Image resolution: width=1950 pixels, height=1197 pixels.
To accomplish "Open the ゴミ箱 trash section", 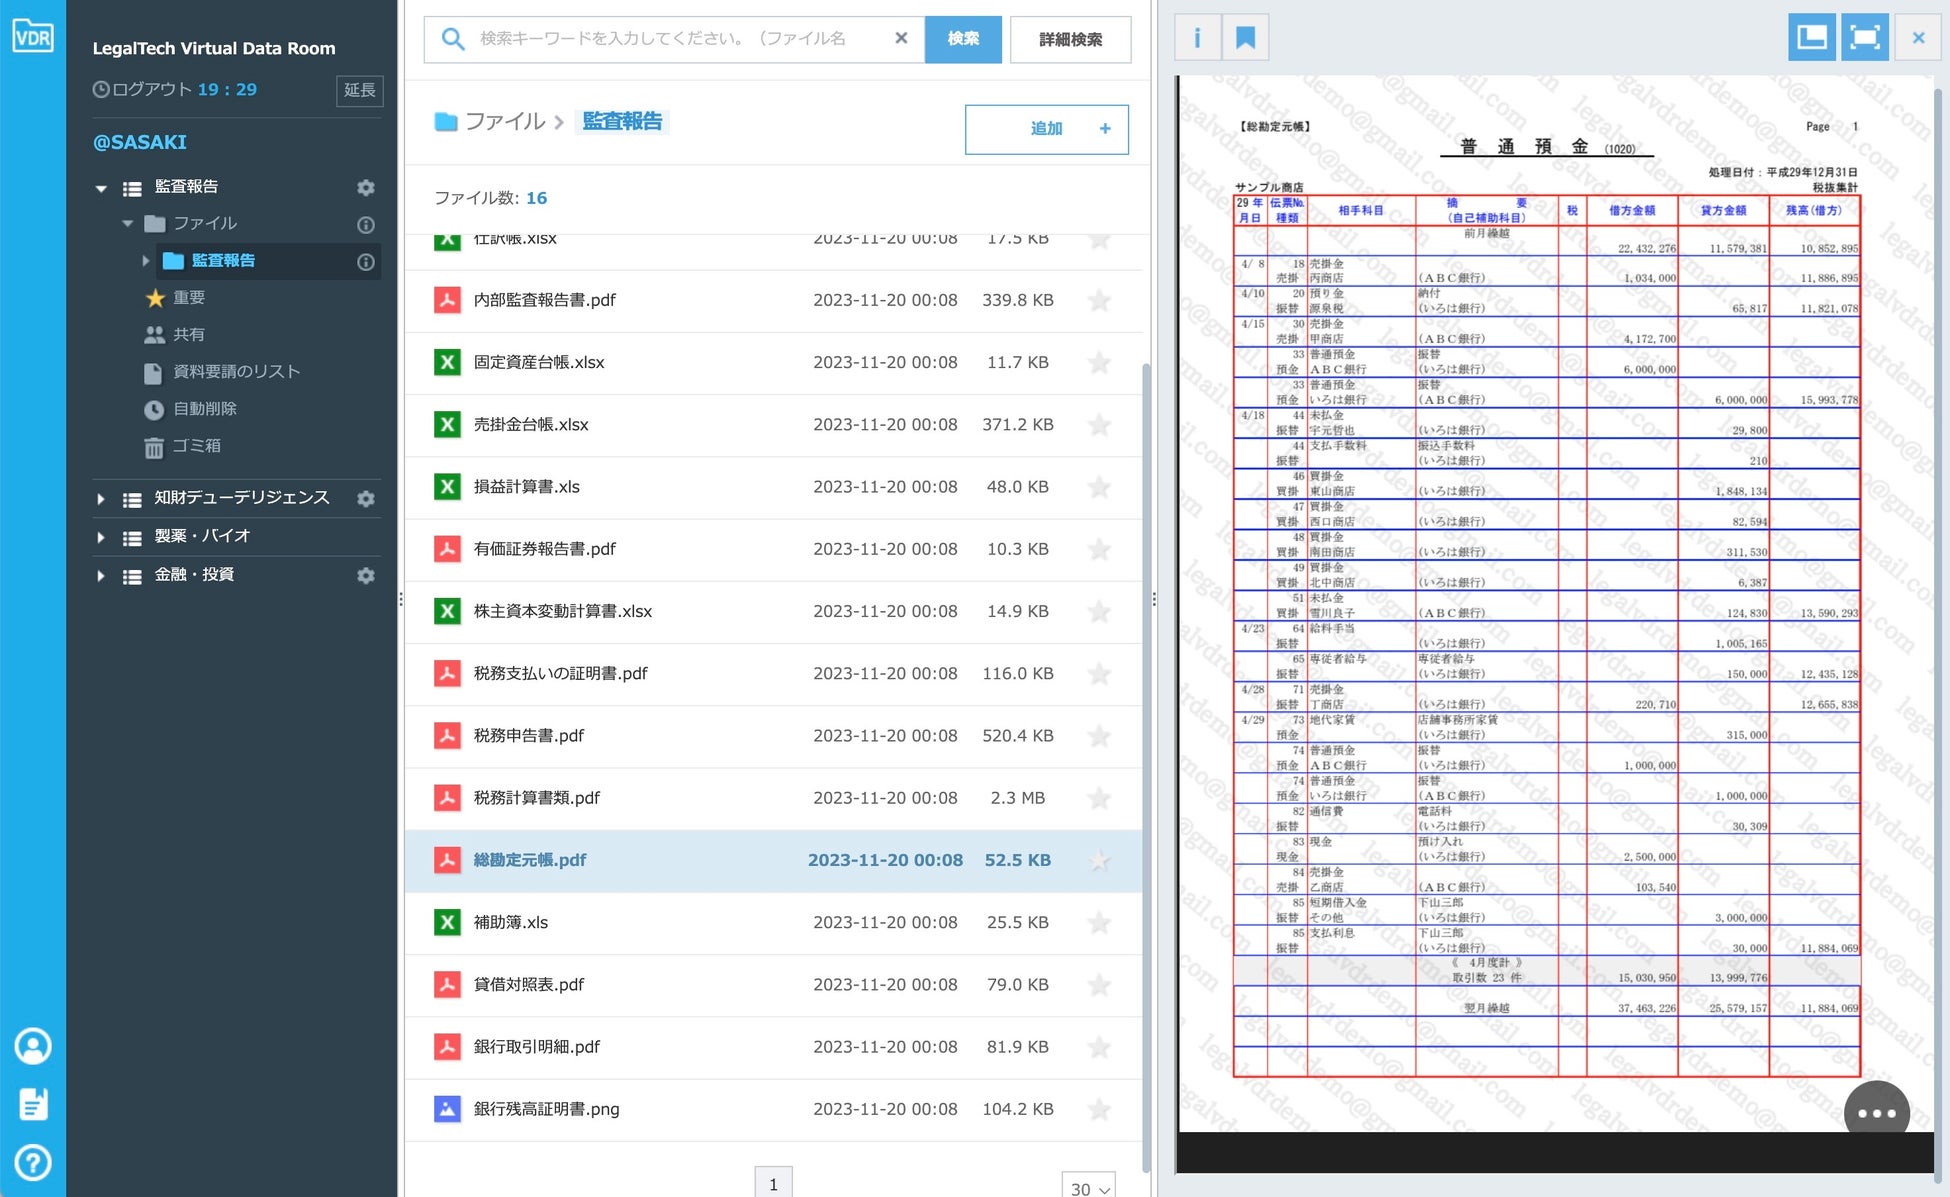I will click(196, 446).
